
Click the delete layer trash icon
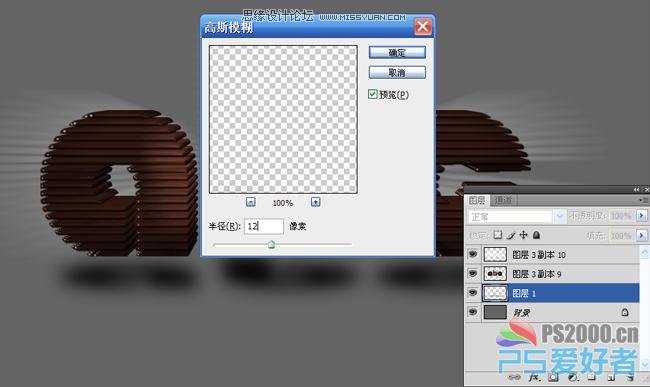[x=631, y=377]
